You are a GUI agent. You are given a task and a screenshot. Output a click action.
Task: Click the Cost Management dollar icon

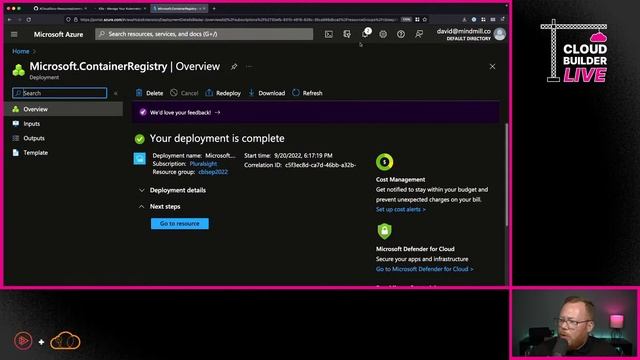384,162
